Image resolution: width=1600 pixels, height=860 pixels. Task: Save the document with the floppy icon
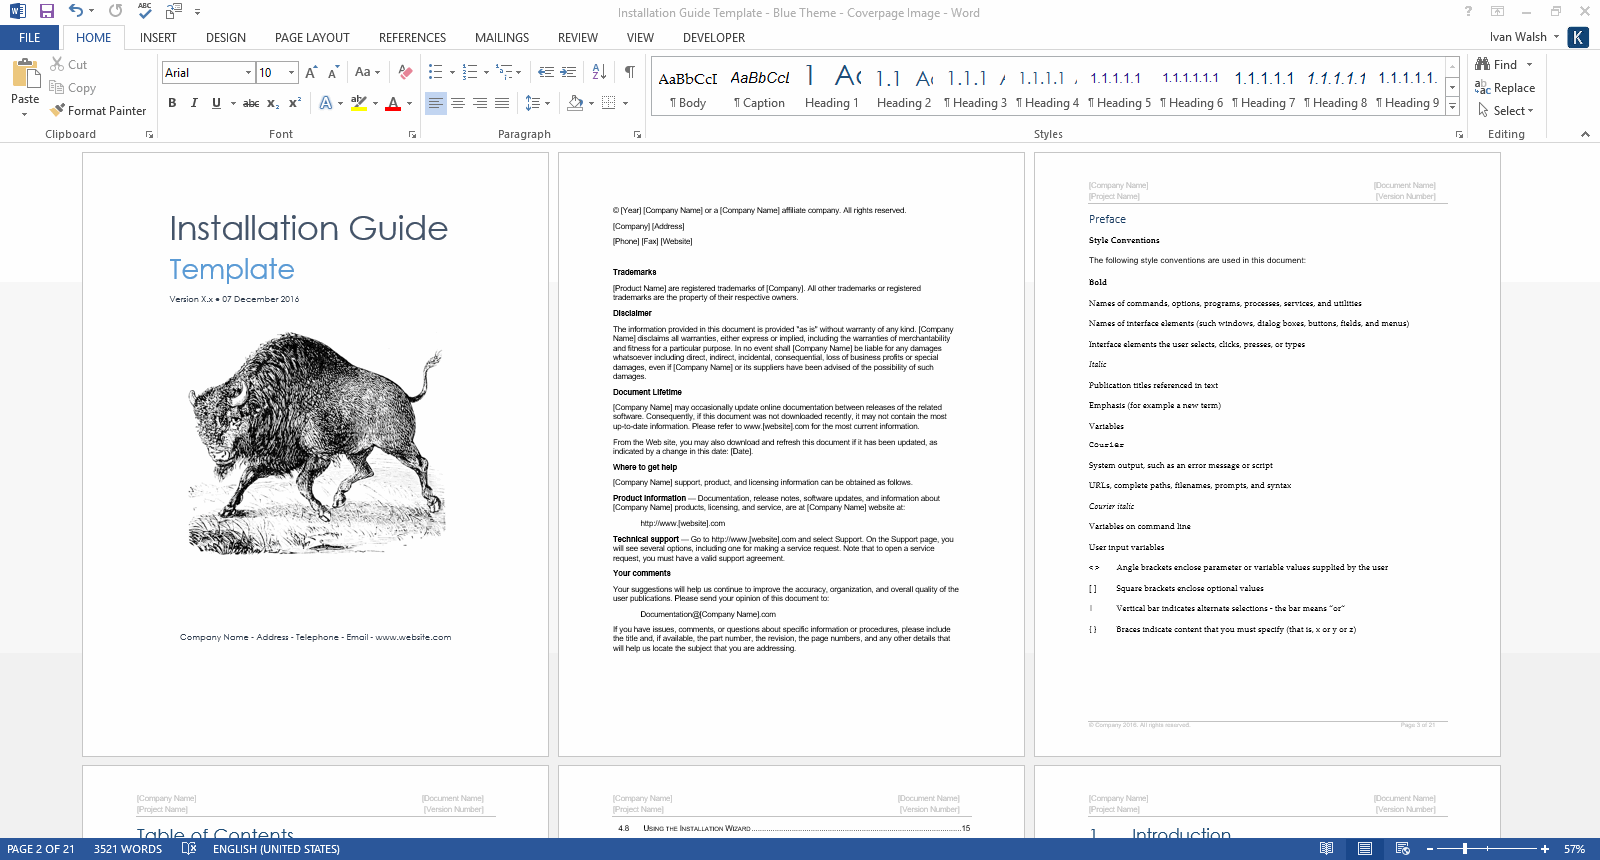tap(47, 11)
